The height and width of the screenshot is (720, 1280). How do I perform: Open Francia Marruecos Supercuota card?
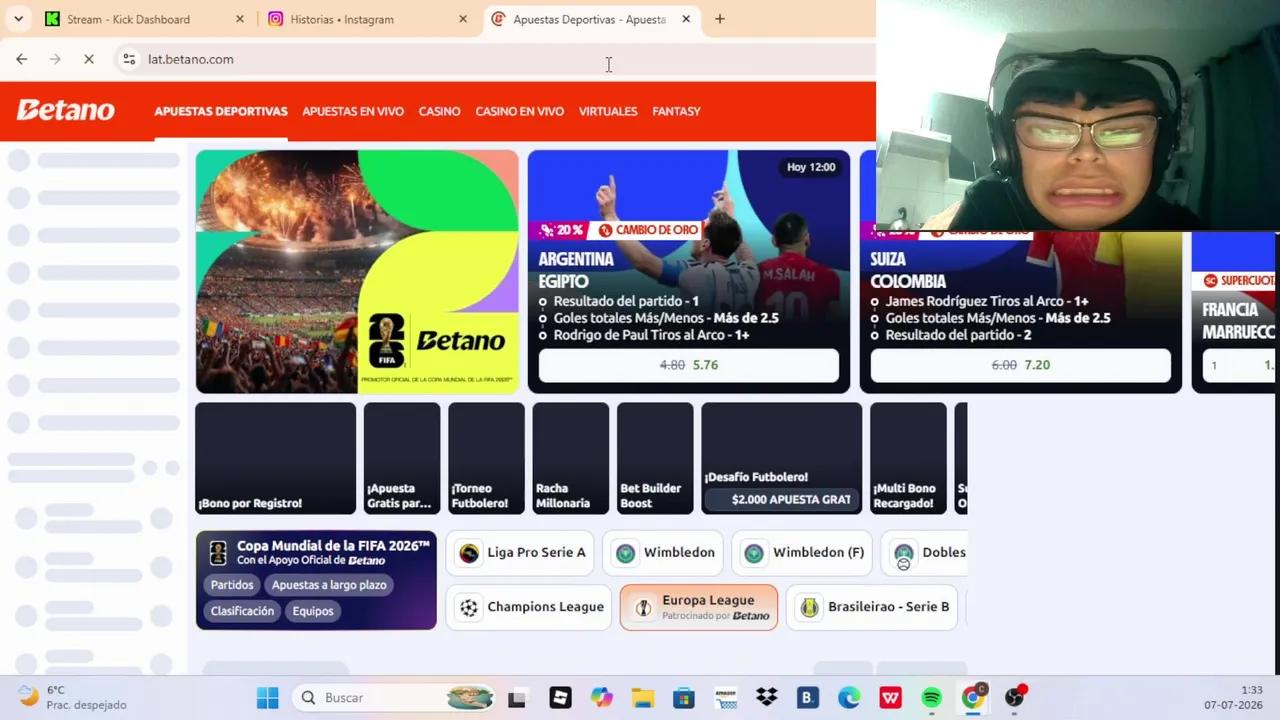(1235, 312)
